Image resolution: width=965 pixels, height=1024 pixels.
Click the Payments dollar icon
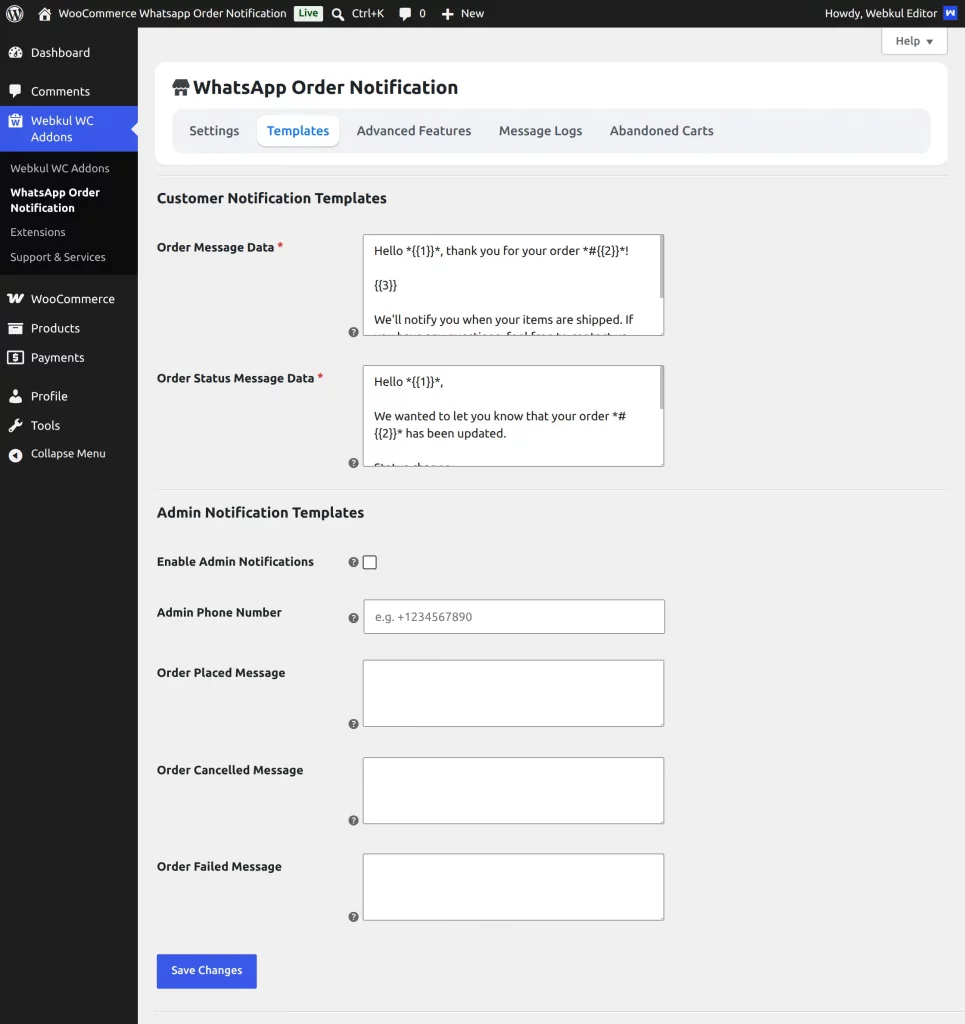[16, 357]
